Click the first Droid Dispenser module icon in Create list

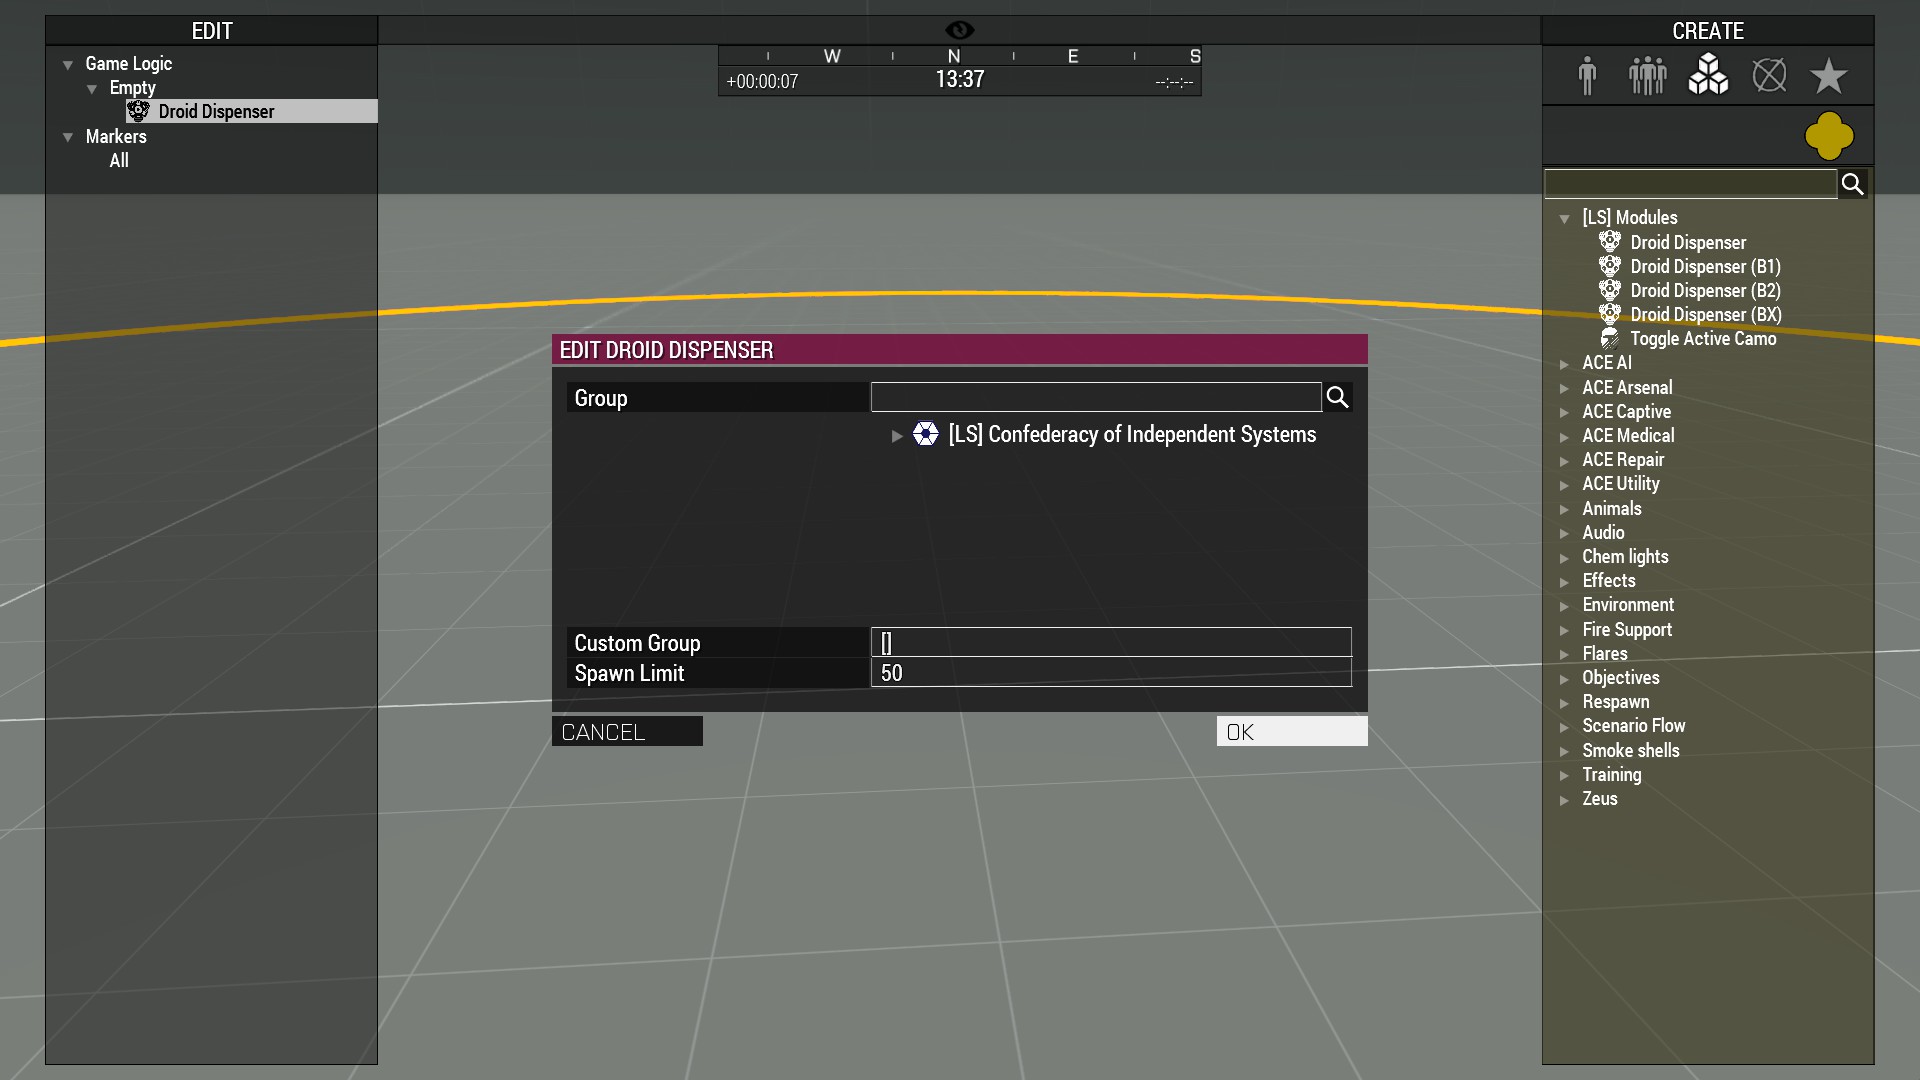(x=1610, y=242)
